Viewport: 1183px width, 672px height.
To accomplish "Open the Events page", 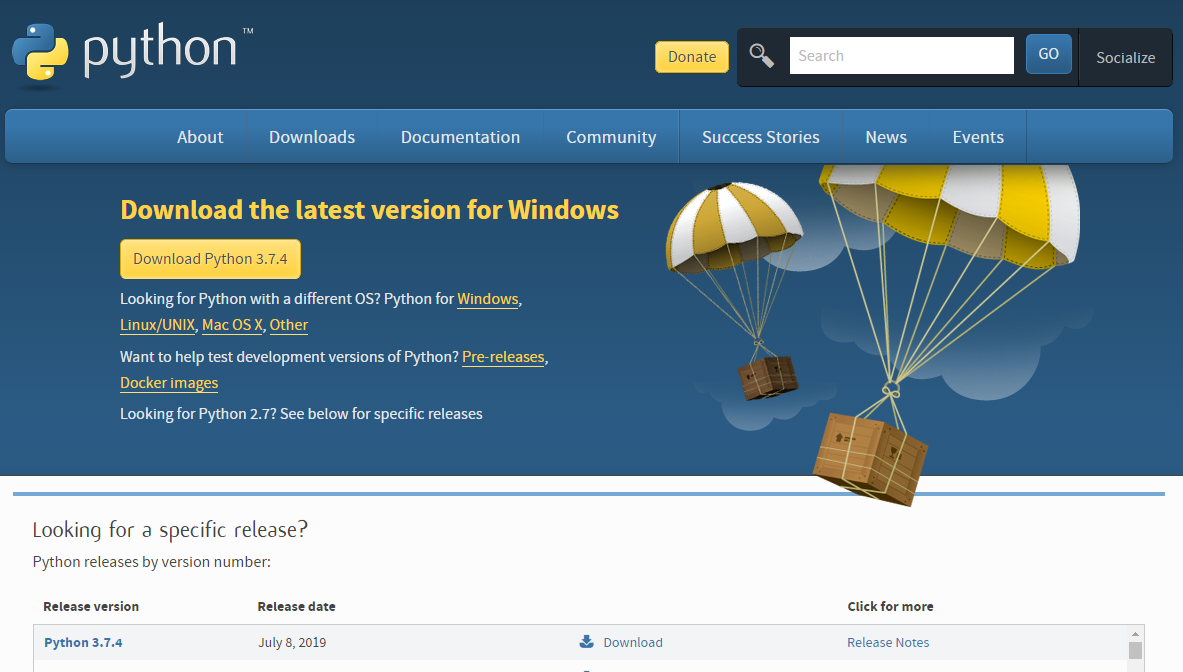I will coord(977,136).
